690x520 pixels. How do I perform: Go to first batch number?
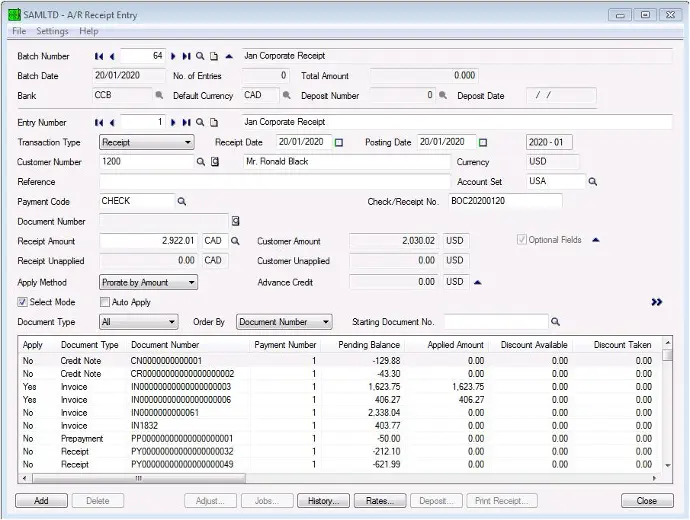(x=99, y=56)
